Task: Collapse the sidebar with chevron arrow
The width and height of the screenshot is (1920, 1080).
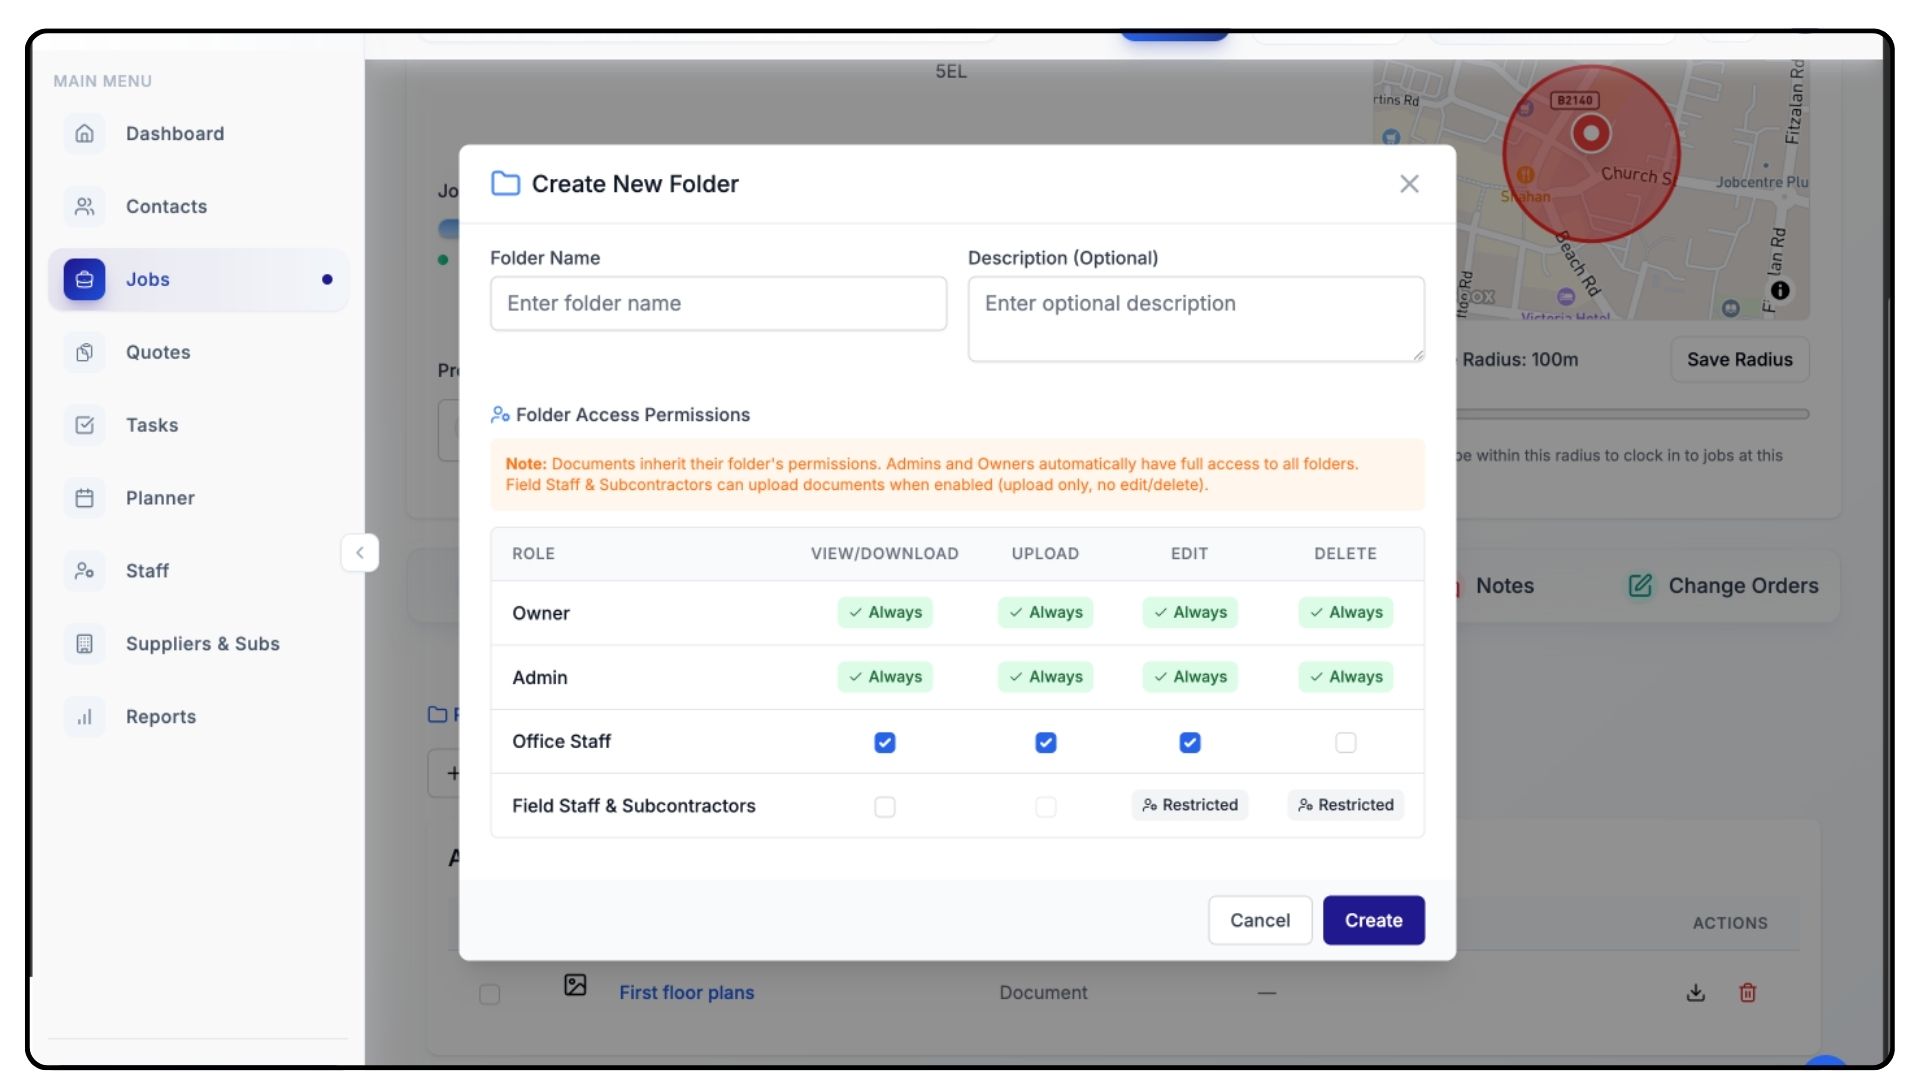Action: 360,552
